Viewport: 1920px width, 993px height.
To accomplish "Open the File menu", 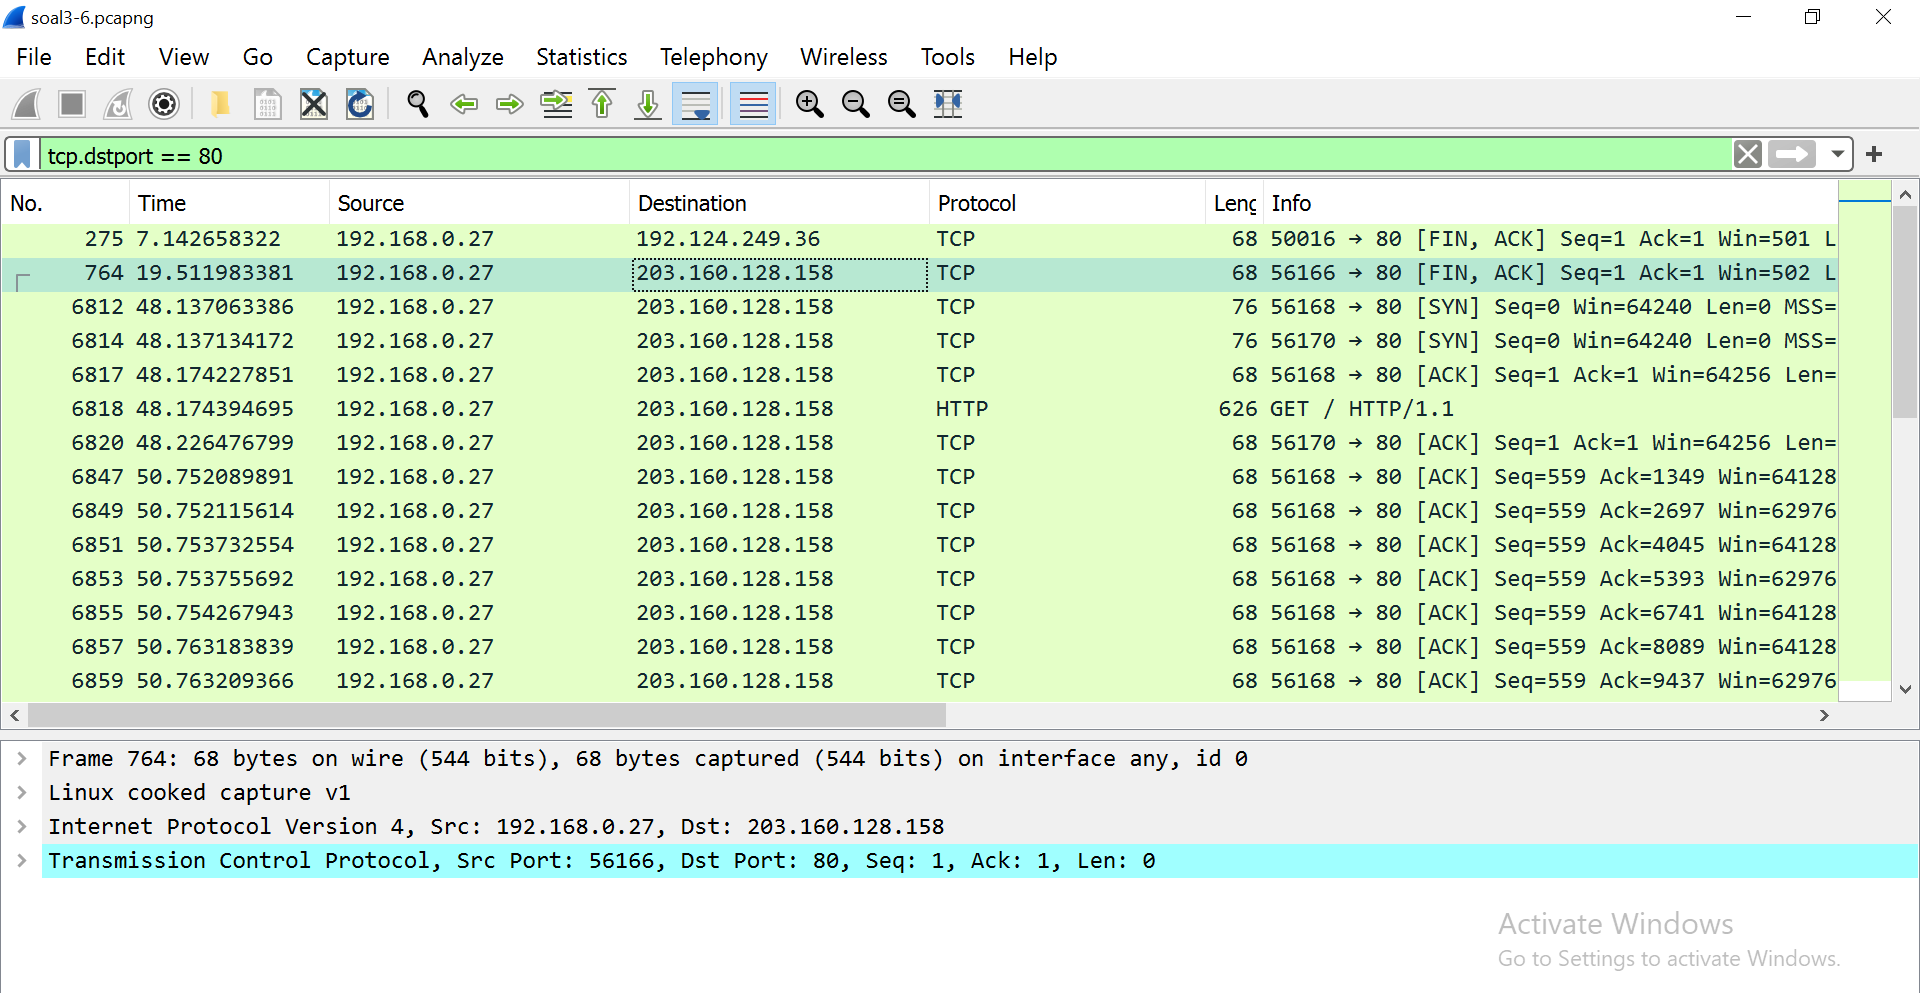I will coord(34,57).
